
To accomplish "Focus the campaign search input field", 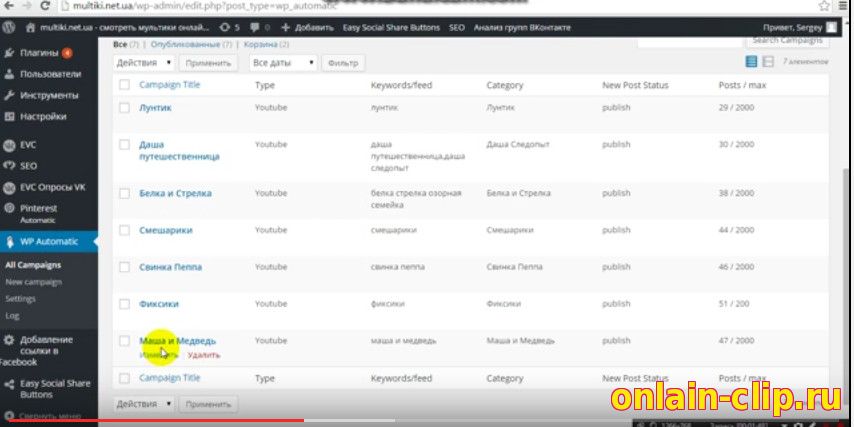I will (691, 40).
